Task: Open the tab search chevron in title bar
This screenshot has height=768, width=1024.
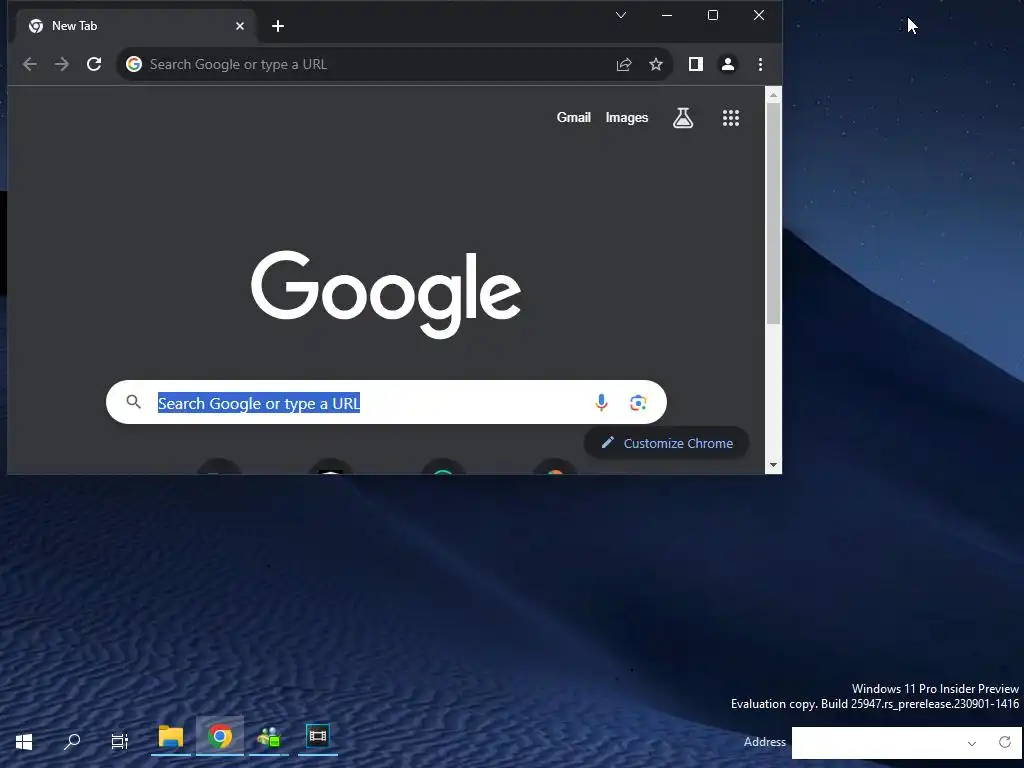Action: click(621, 15)
